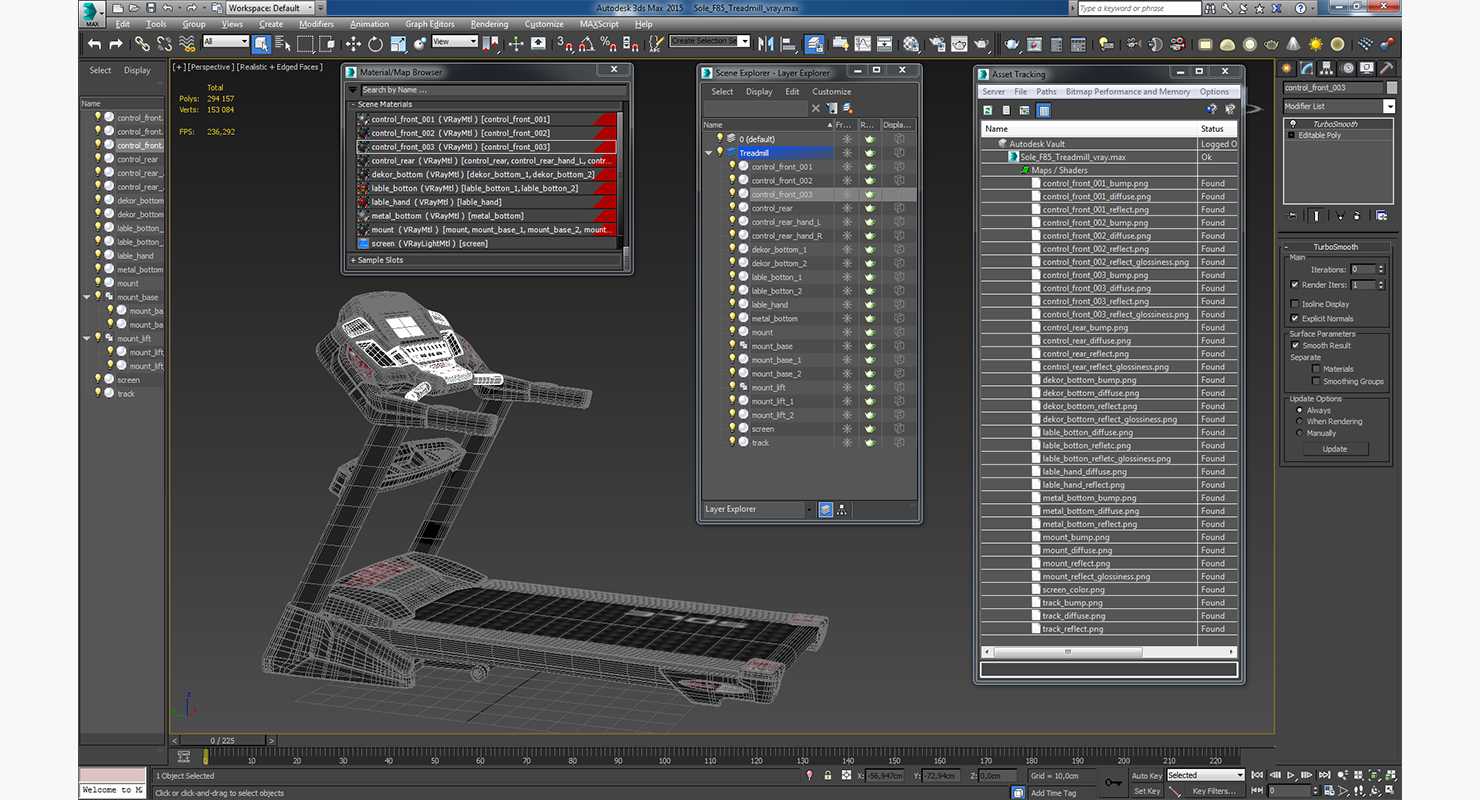Select the When Rendering update option
This screenshot has height=800, width=1480.
point(1300,421)
